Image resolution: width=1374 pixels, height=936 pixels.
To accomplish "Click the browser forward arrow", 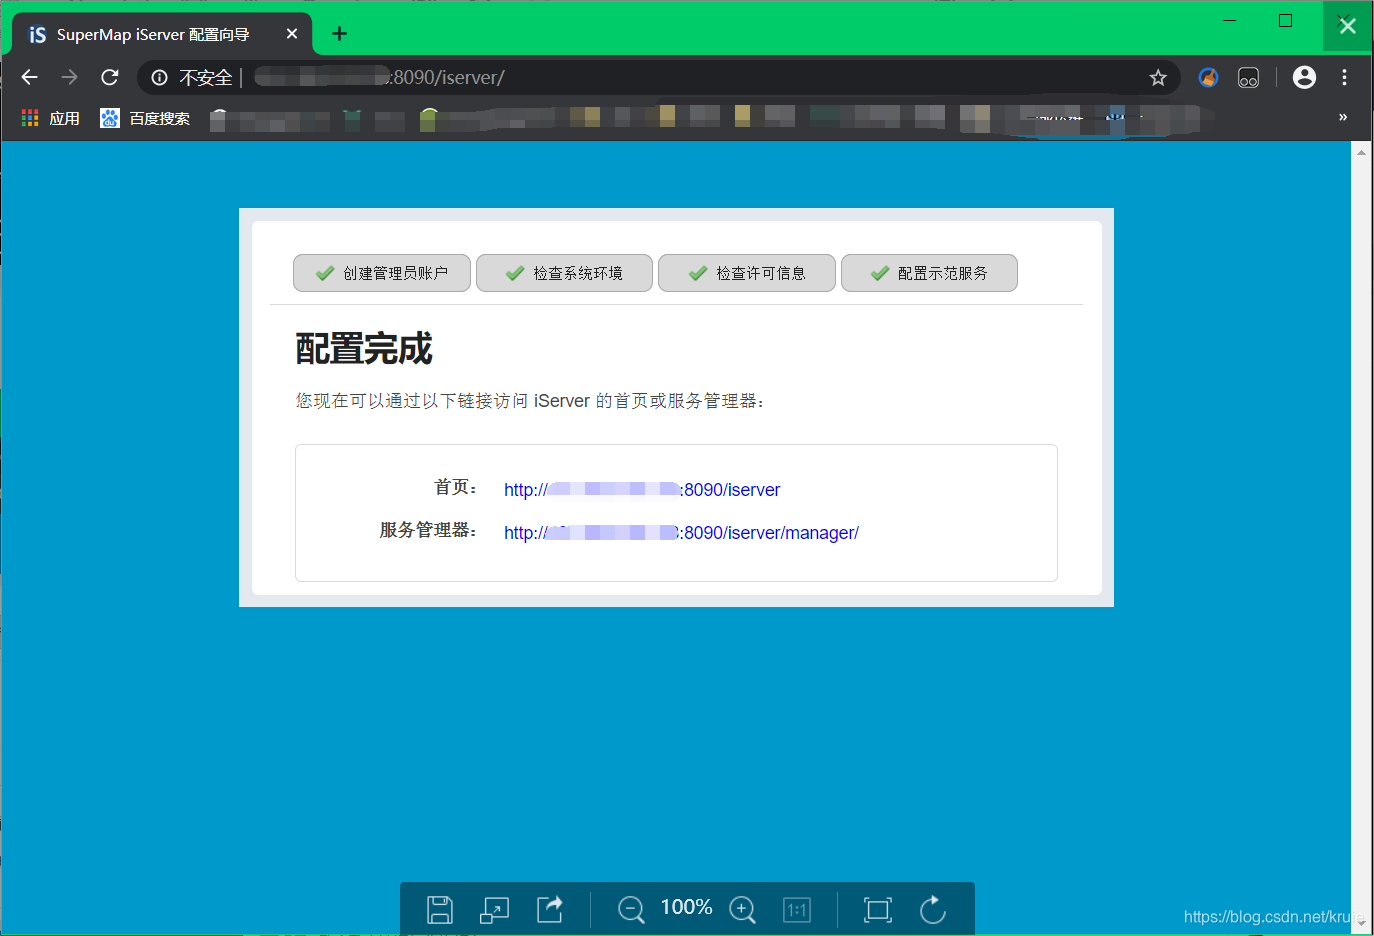I will [69, 77].
